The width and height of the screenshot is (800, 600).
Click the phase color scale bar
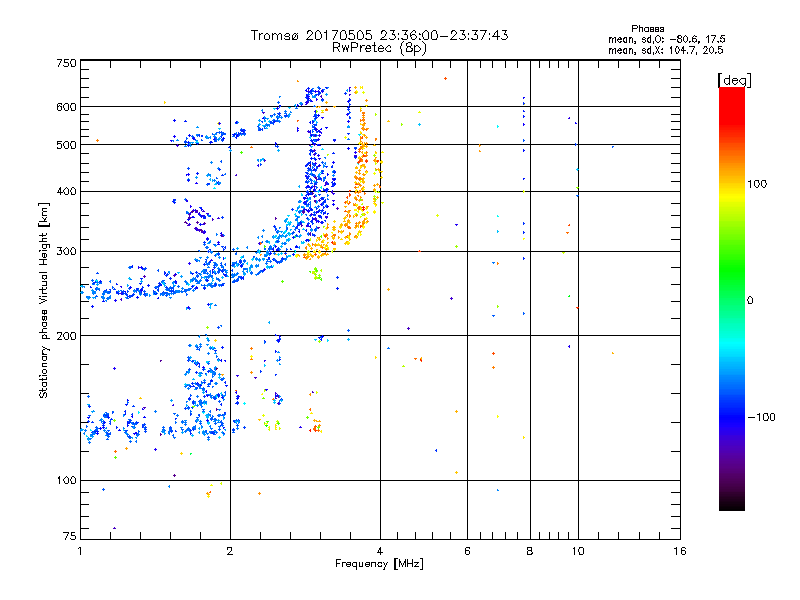tap(732, 298)
